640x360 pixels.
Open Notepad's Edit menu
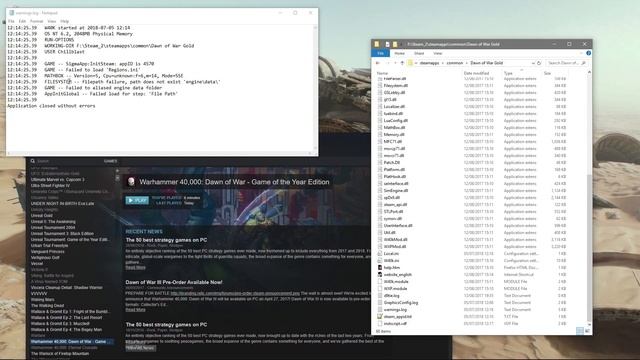coord(22,21)
